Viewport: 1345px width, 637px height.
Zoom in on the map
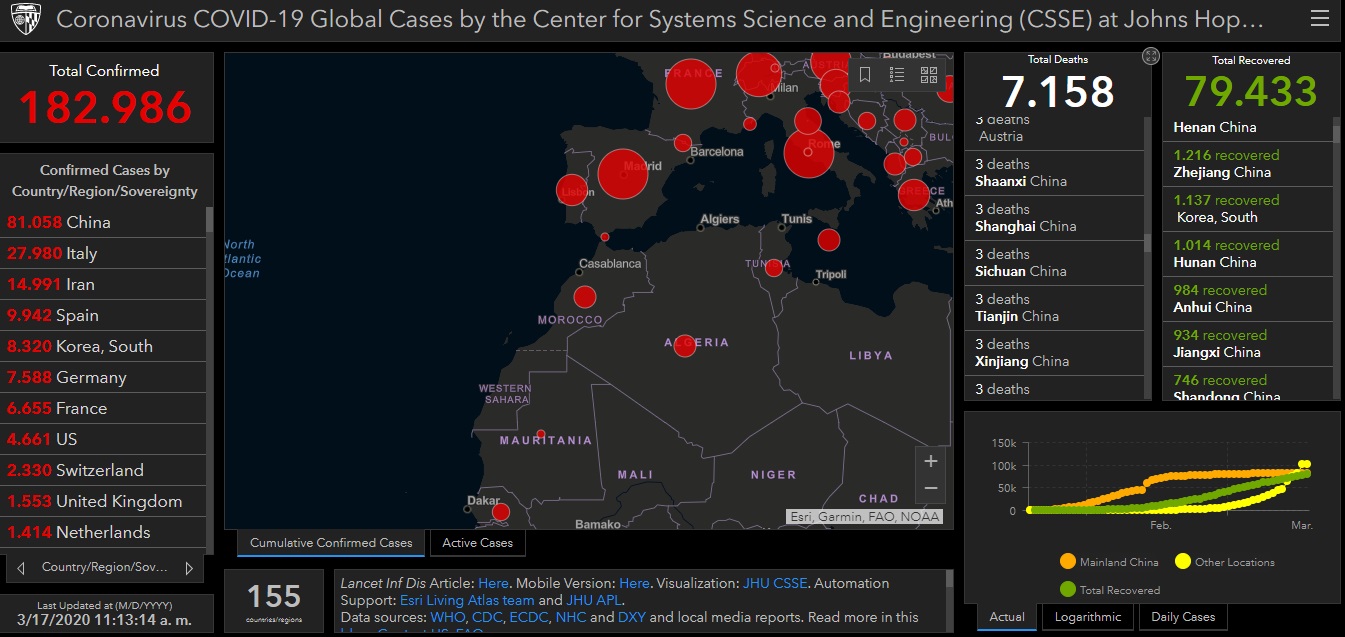click(931, 461)
